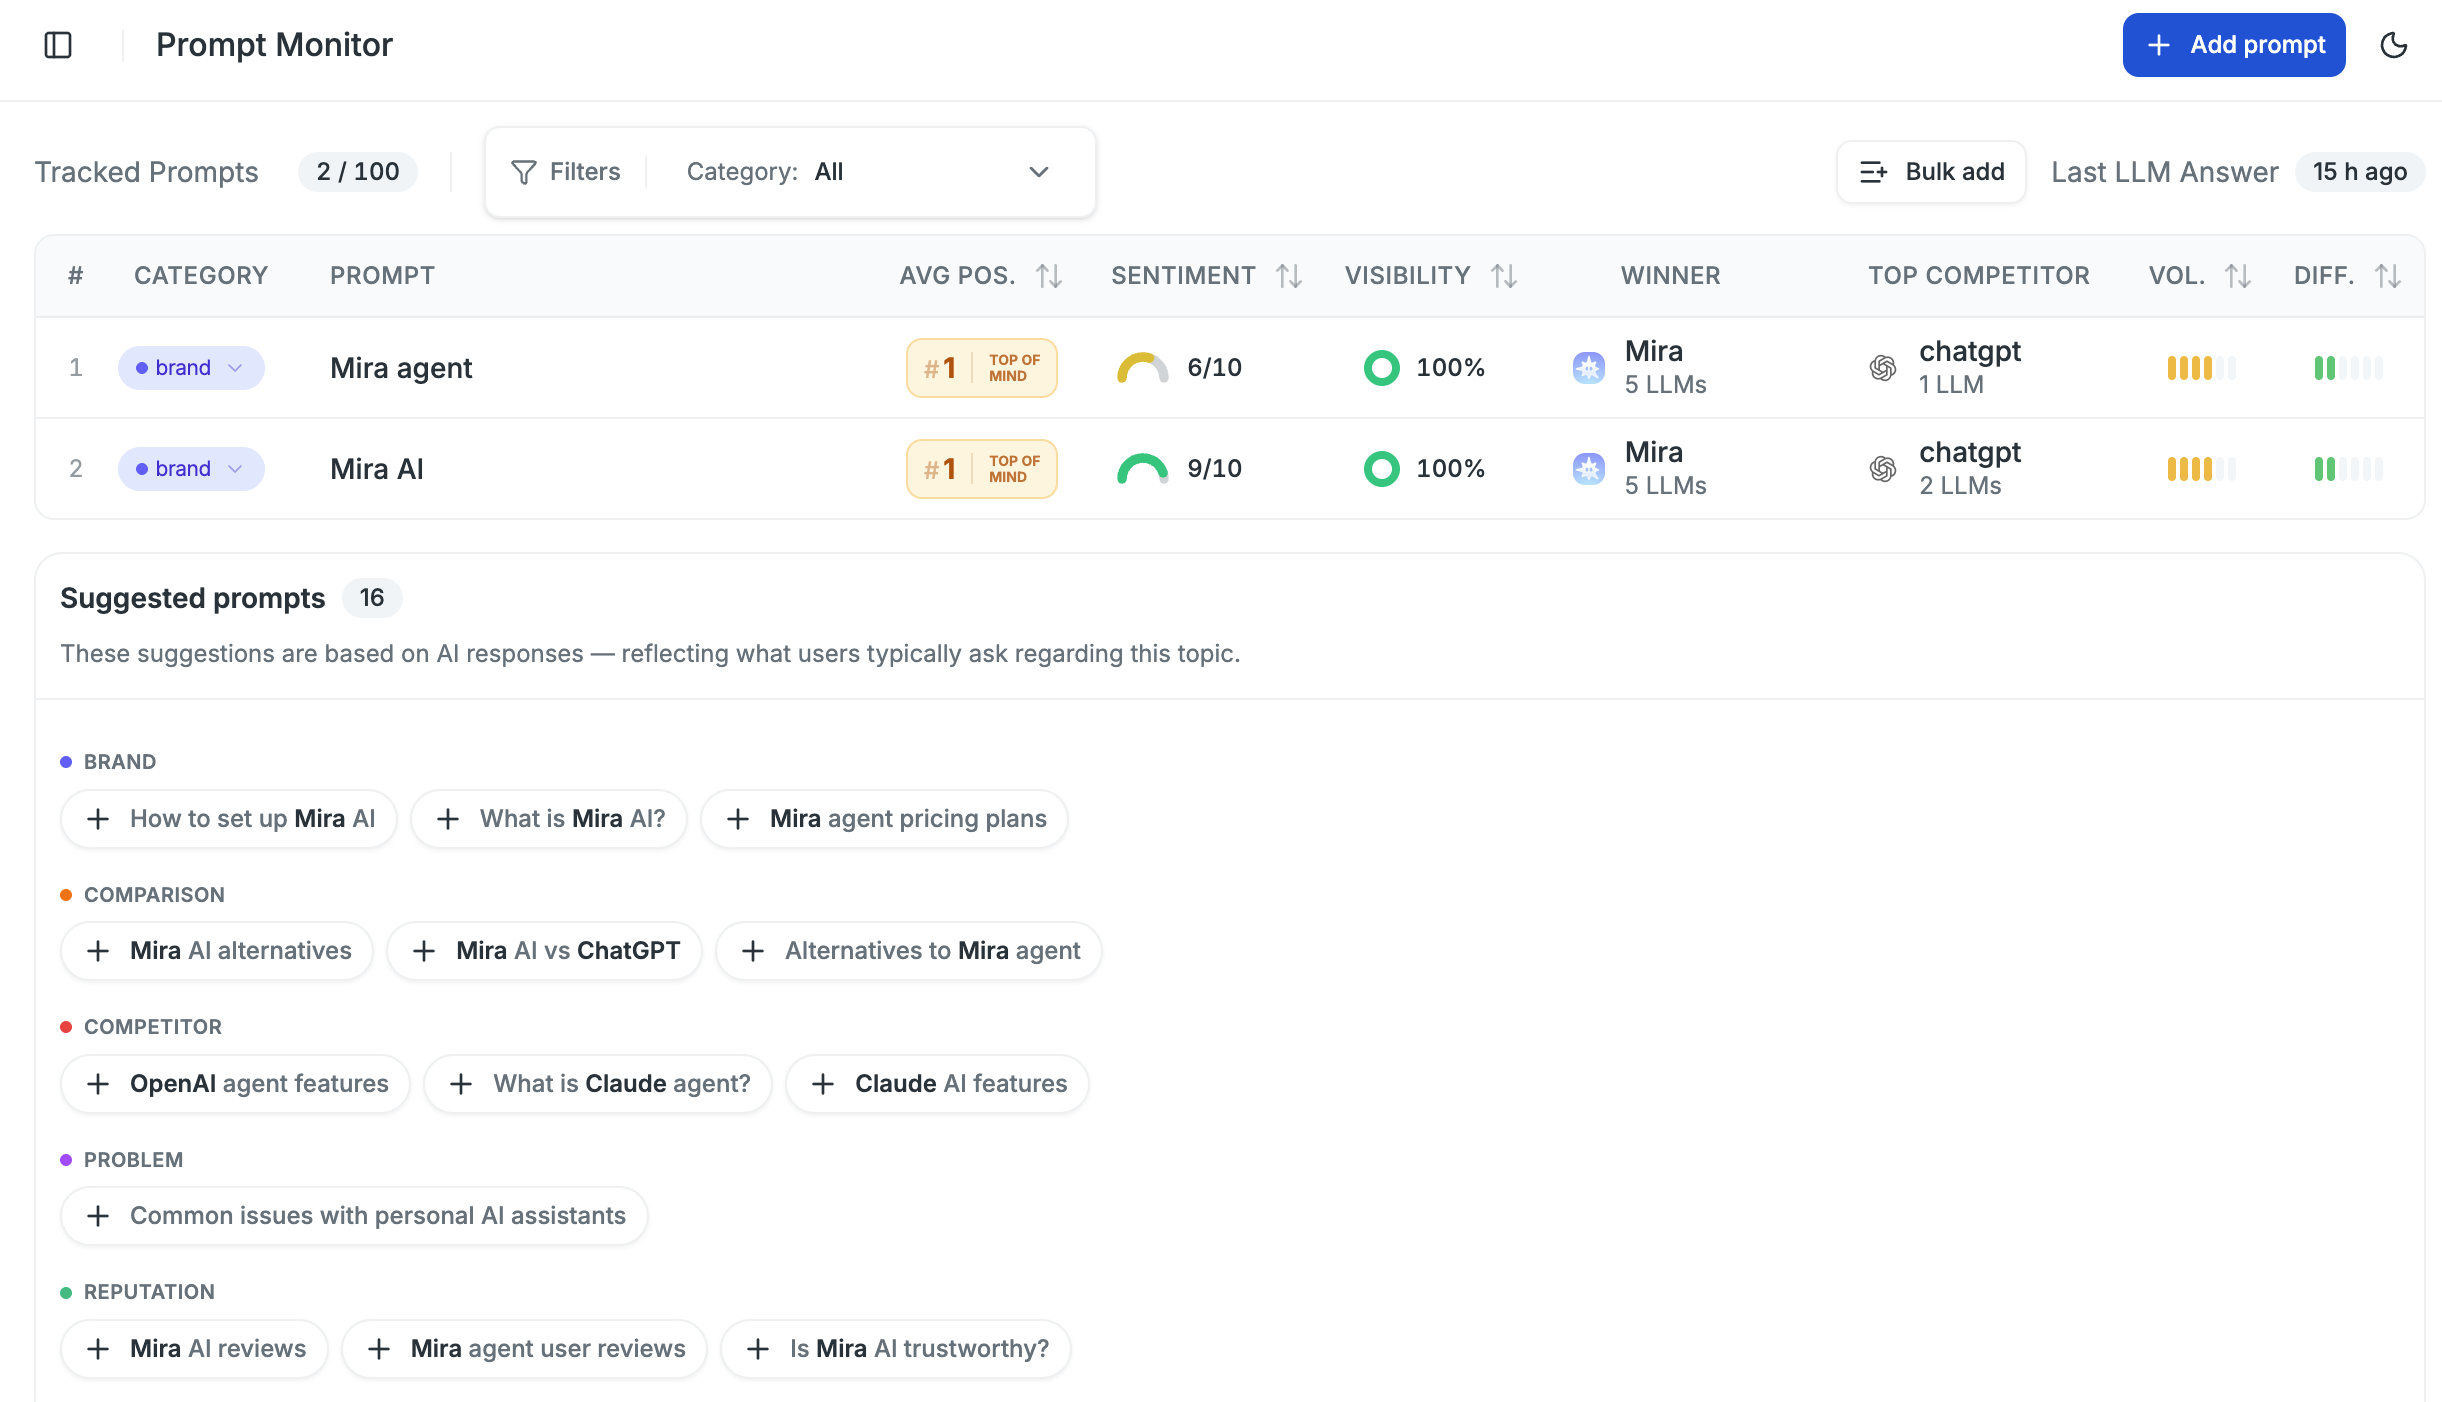
Task: Click the 9/10 sentiment gauge icon
Action: (x=1142, y=470)
